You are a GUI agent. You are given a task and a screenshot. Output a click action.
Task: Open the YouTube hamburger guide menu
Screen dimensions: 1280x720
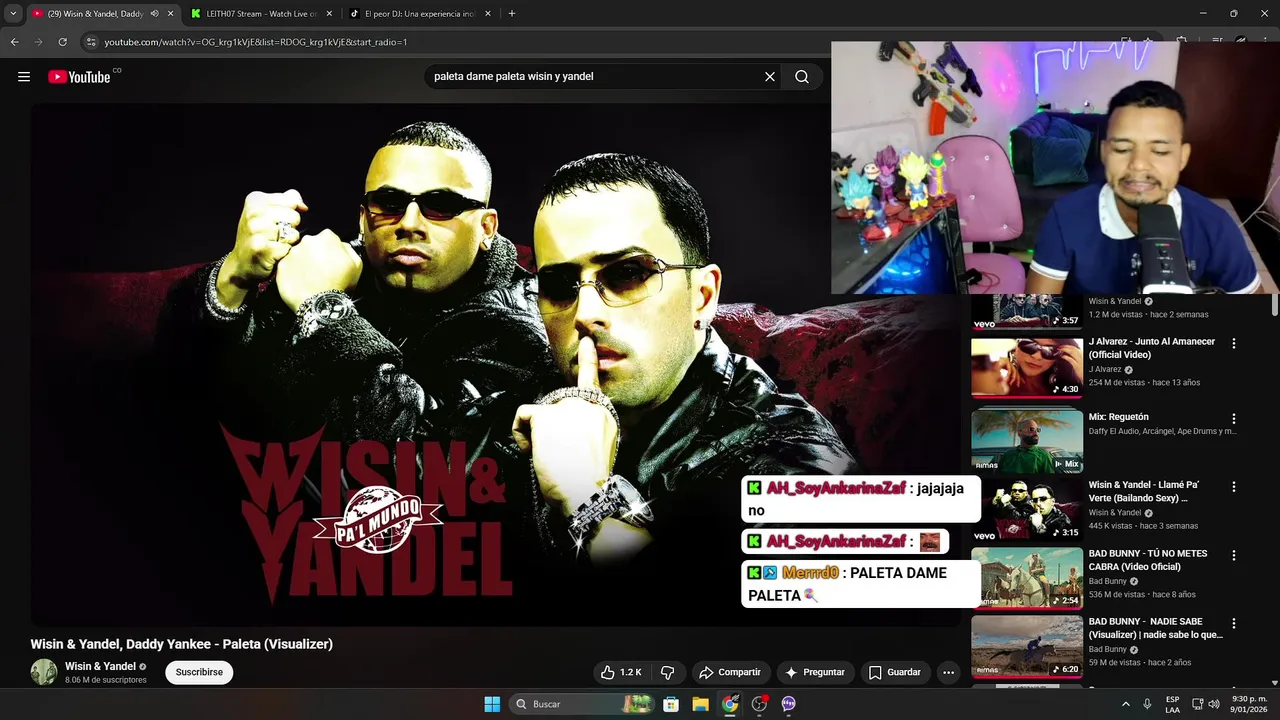point(24,77)
